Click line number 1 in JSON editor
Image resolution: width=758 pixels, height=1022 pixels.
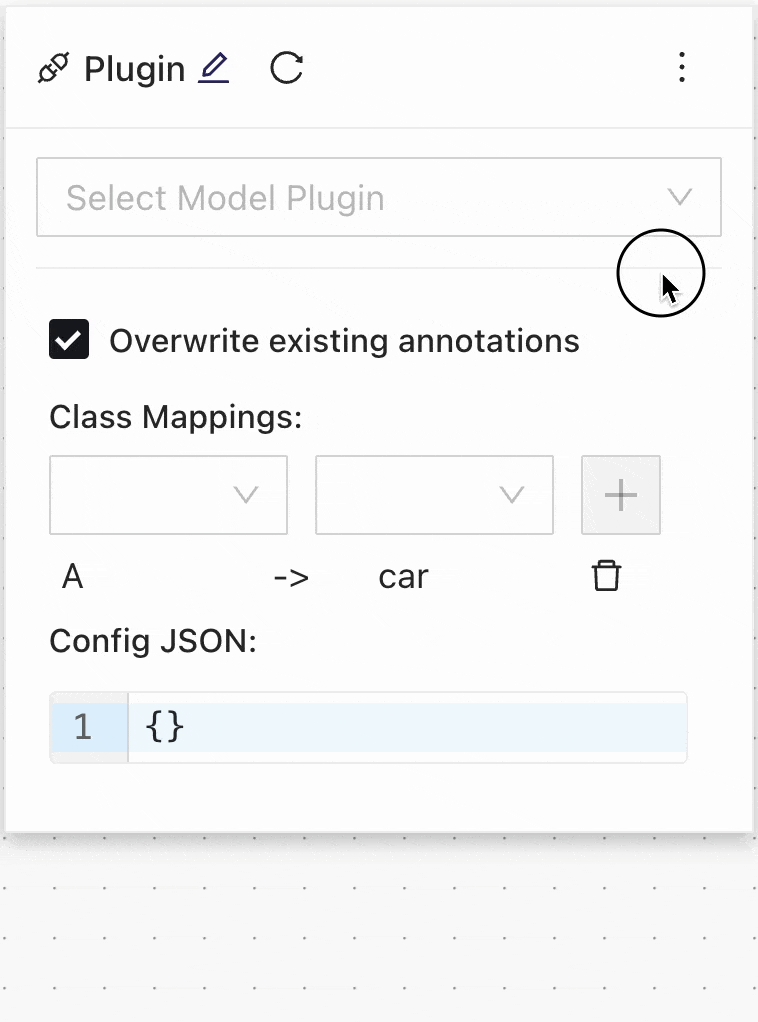[x=84, y=727]
